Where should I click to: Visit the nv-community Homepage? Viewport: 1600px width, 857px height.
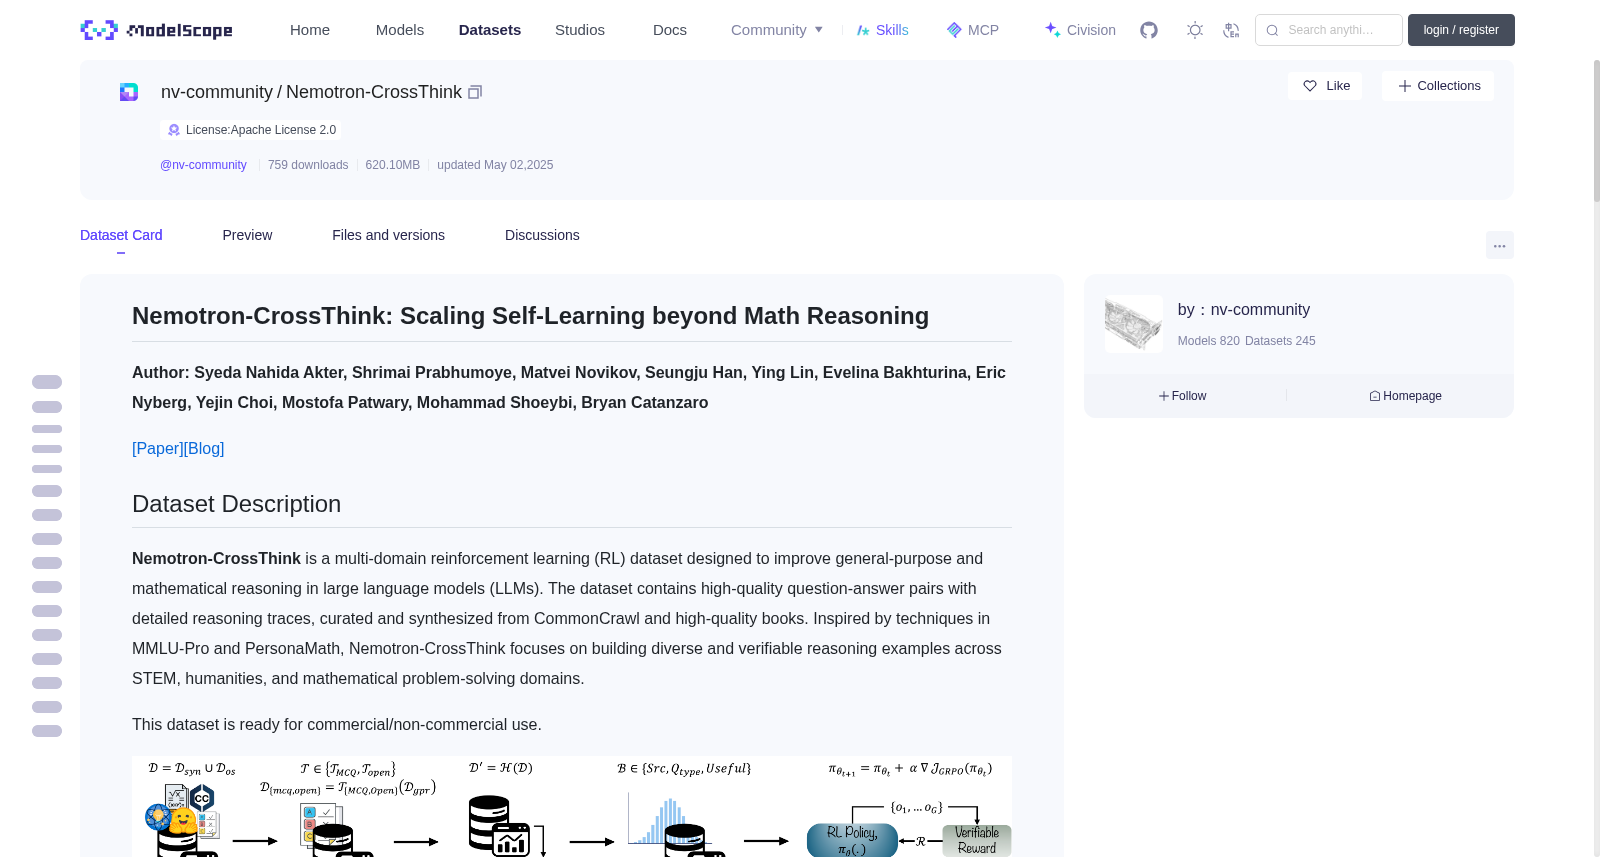tap(1406, 396)
